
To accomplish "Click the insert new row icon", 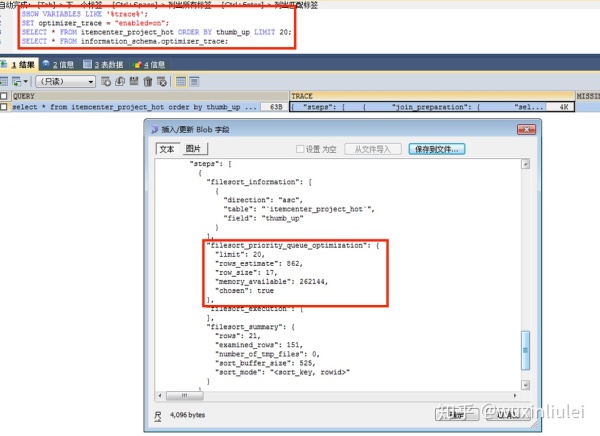I will click(107, 81).
